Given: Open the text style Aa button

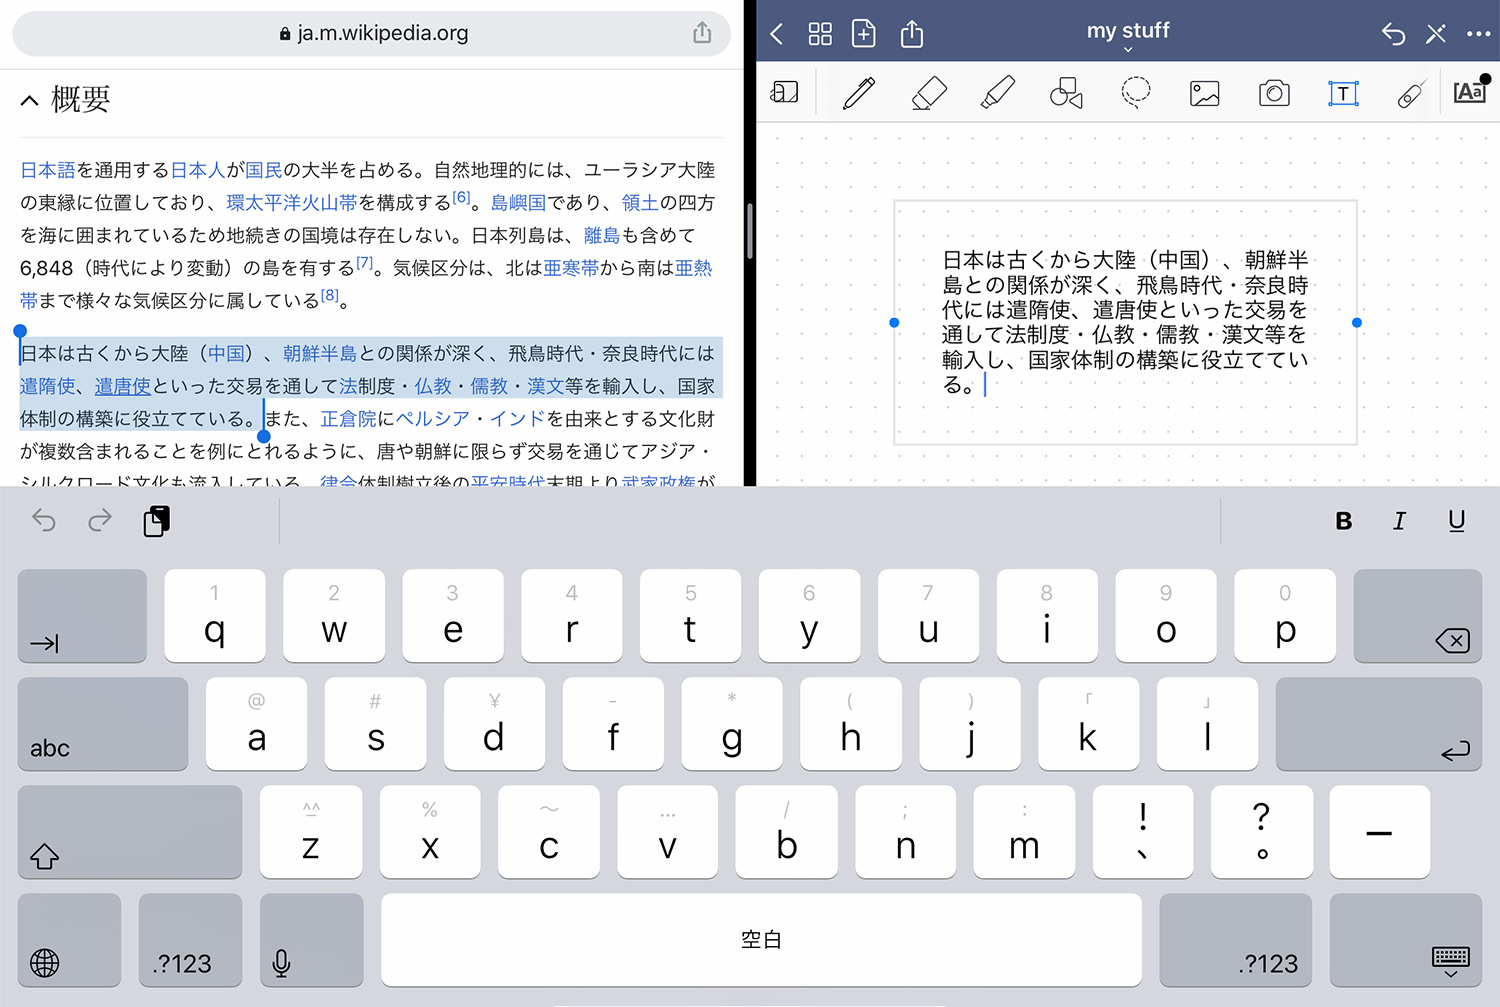Looking at the screenshot, I should (1469, 92).
